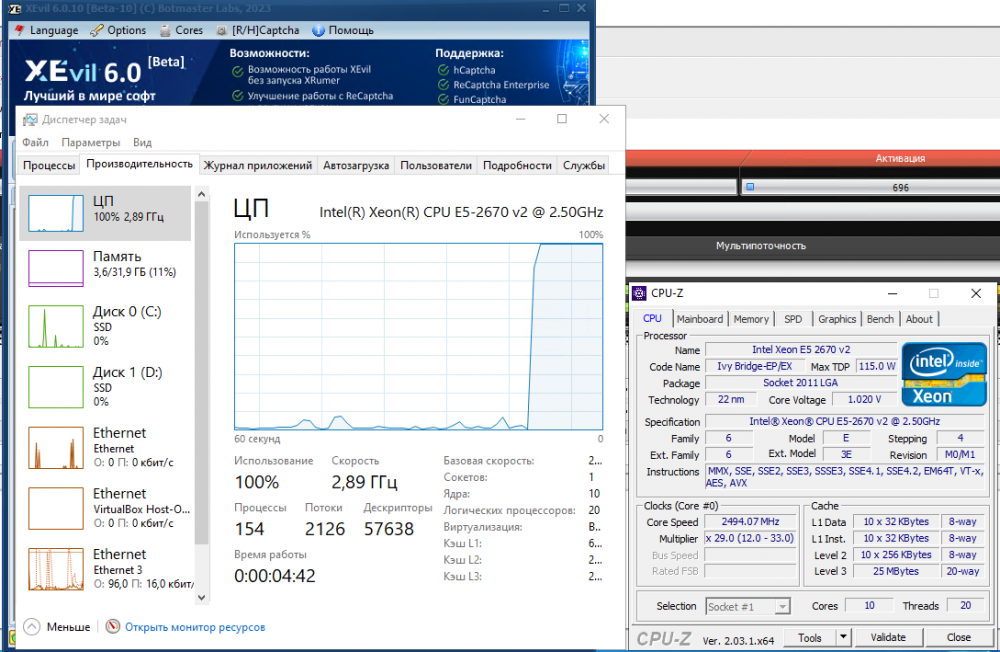This screenshot has height=652, width=1000.
Task: Click the uptime value 0:00:04:42
Action: [x=275, y=576]
